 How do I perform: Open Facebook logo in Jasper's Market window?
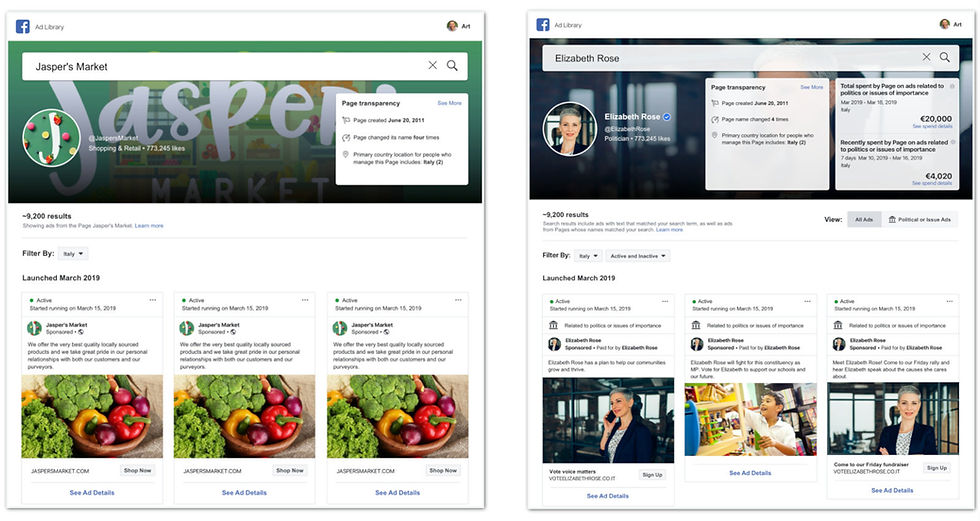point(22,26)
